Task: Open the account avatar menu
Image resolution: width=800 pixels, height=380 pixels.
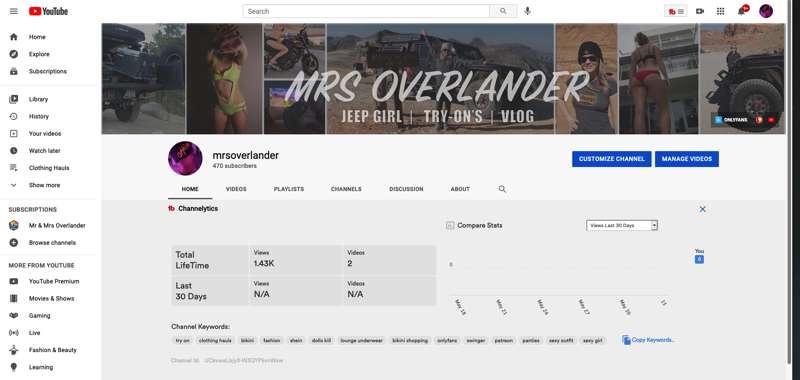Action: click(766, 11)
